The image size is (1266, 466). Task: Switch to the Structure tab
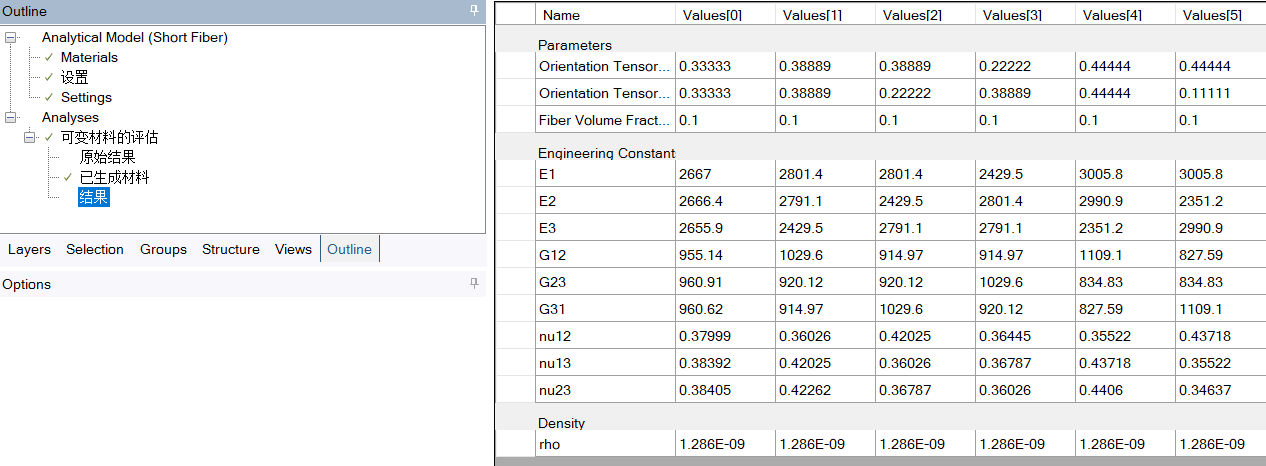click(230, 249)
